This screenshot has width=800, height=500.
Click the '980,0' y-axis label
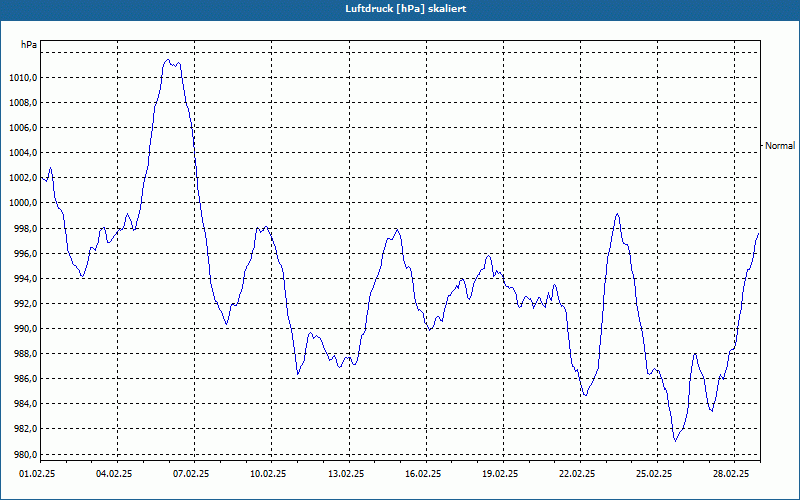click(x=25, y=454)
